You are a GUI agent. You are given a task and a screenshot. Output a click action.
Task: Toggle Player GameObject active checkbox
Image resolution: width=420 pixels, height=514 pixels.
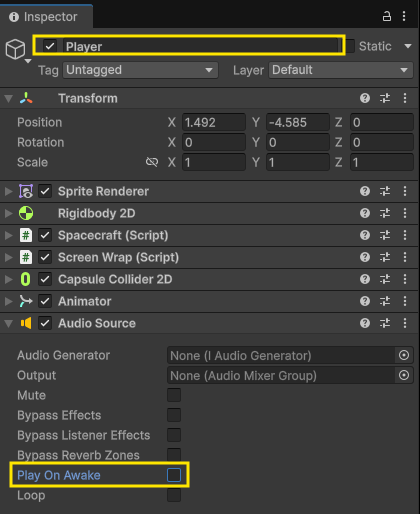50,46
